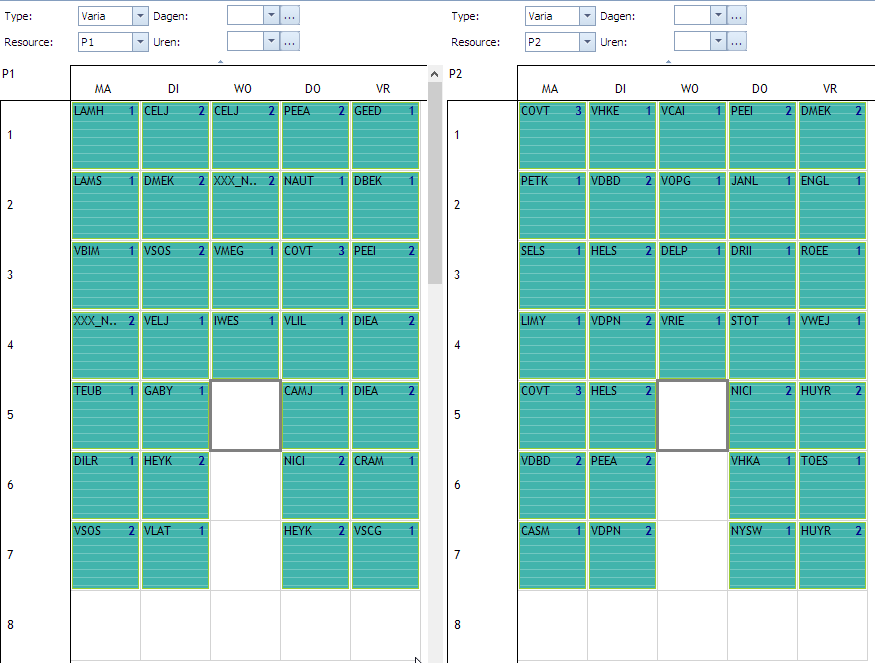Select the TOES cell in P2 grid
This screenshot has height=663, width=875.
tap(833, 485)
